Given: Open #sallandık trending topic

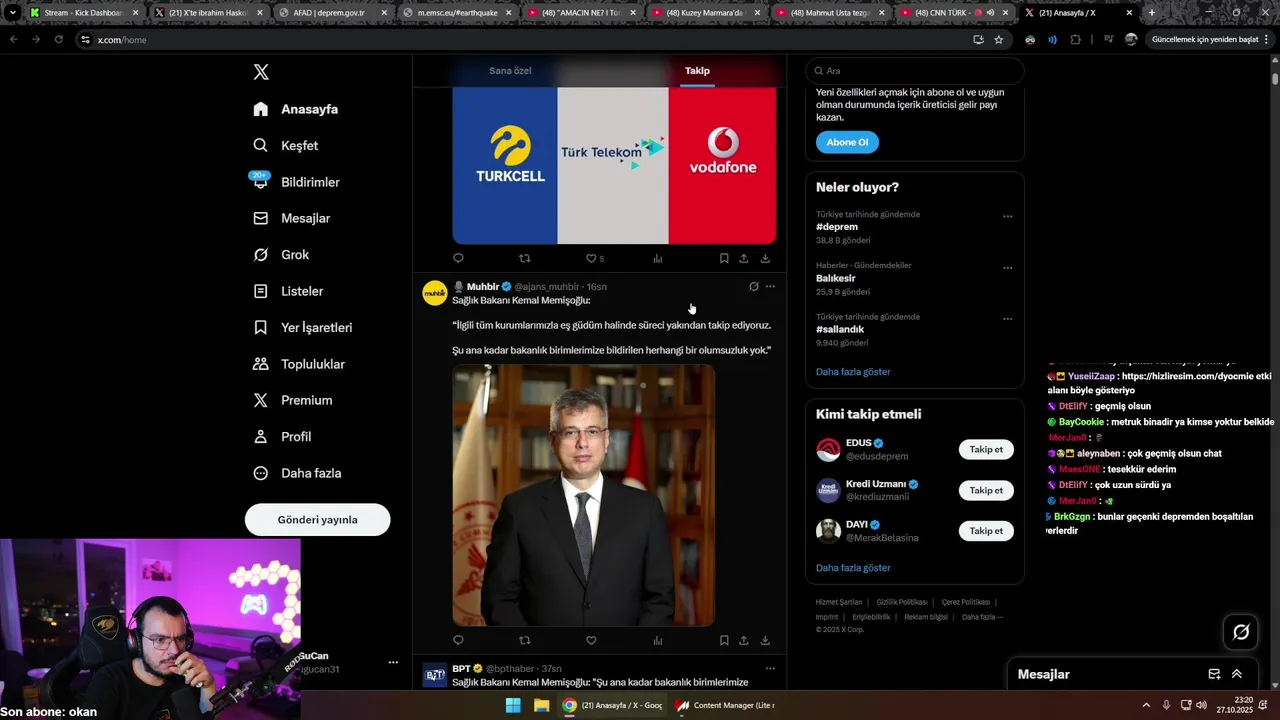Looking at the screenshot, I should click(840, 329).
